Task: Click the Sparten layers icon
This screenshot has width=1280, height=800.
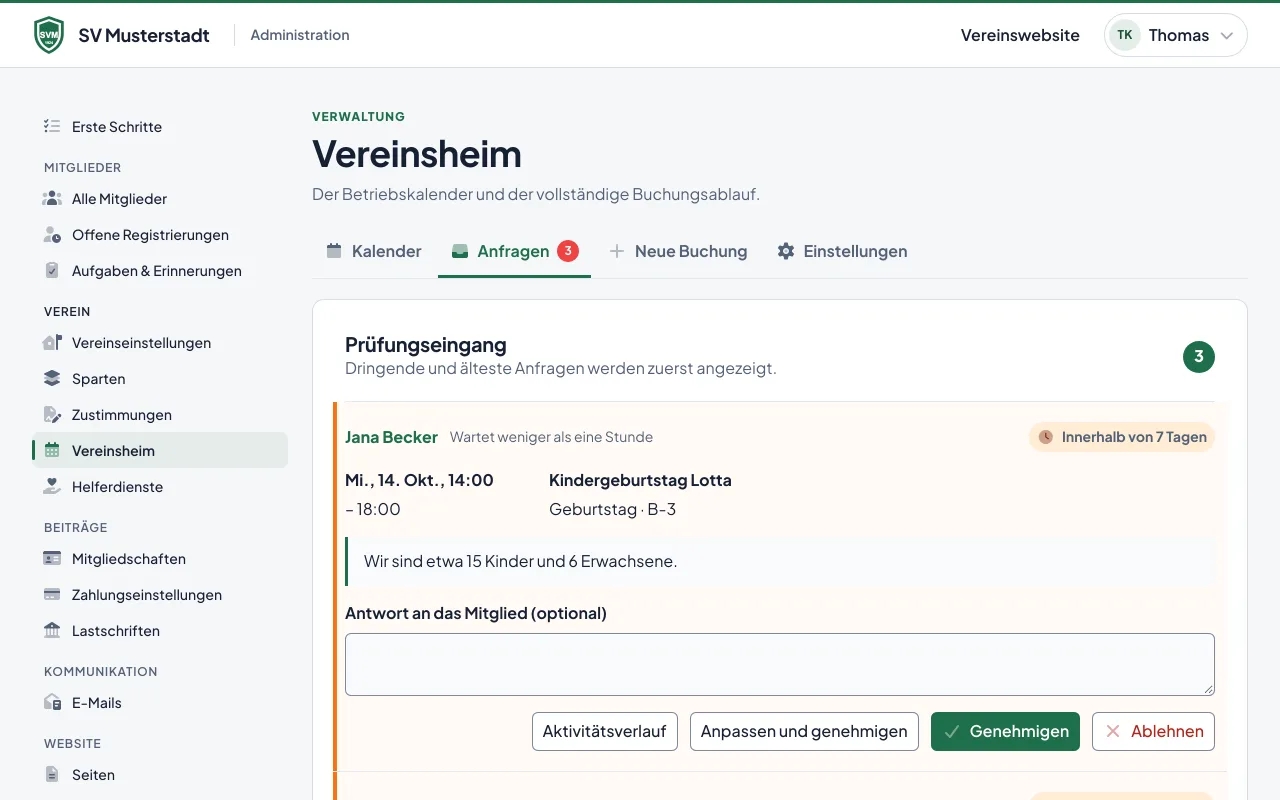Action: point(52,379)
